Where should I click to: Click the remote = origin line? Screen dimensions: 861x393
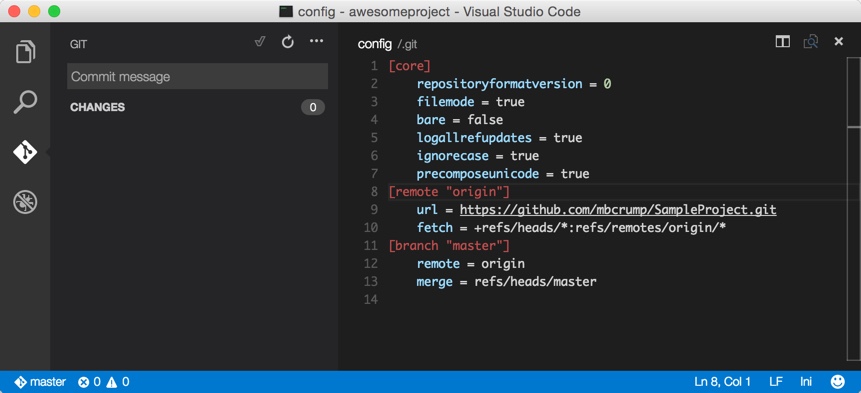(x=471, y=263)
